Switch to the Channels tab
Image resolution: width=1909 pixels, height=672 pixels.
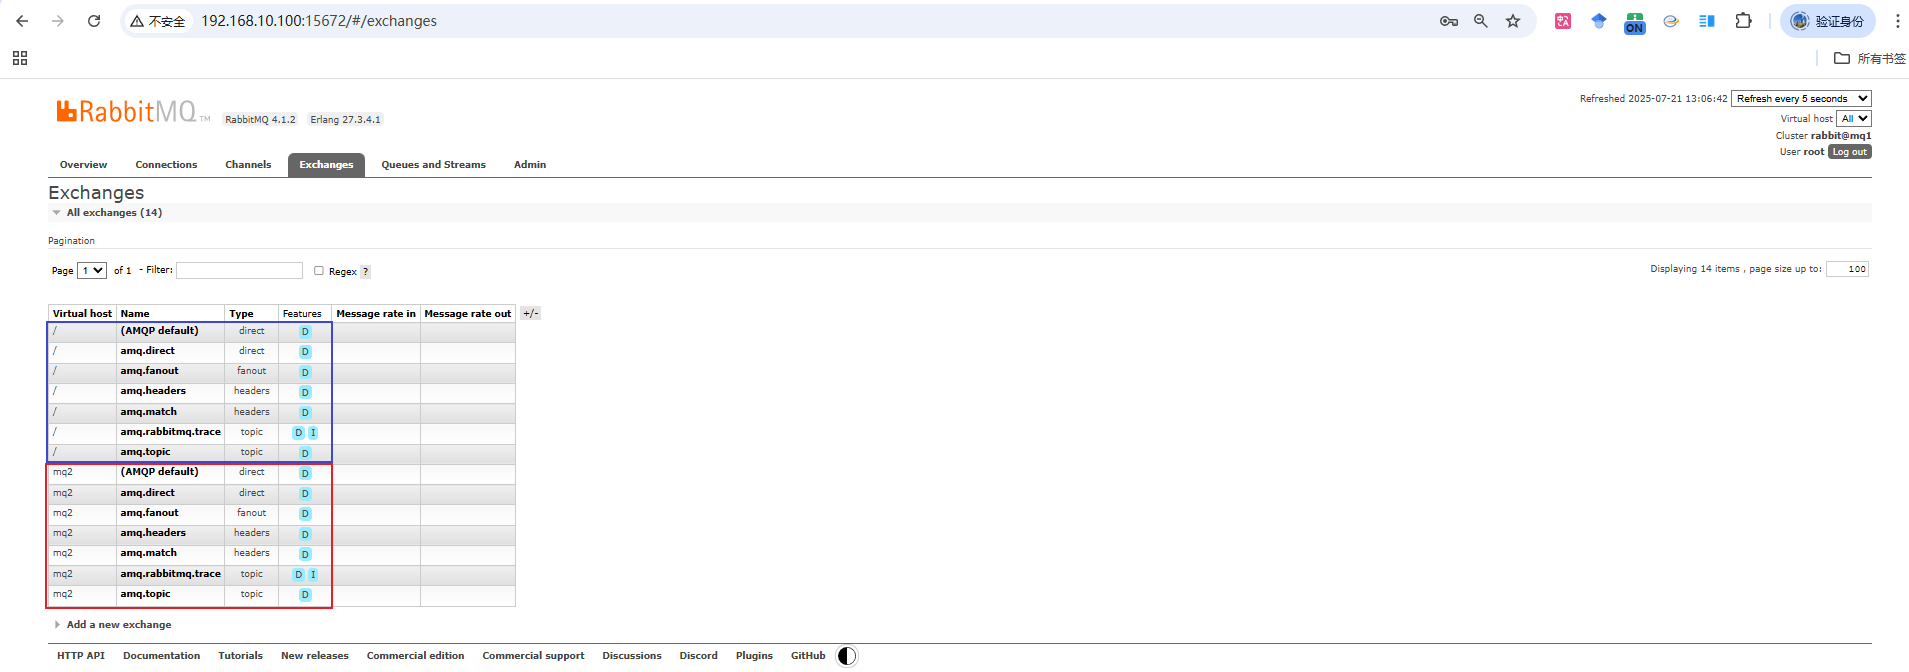point(248,165)
